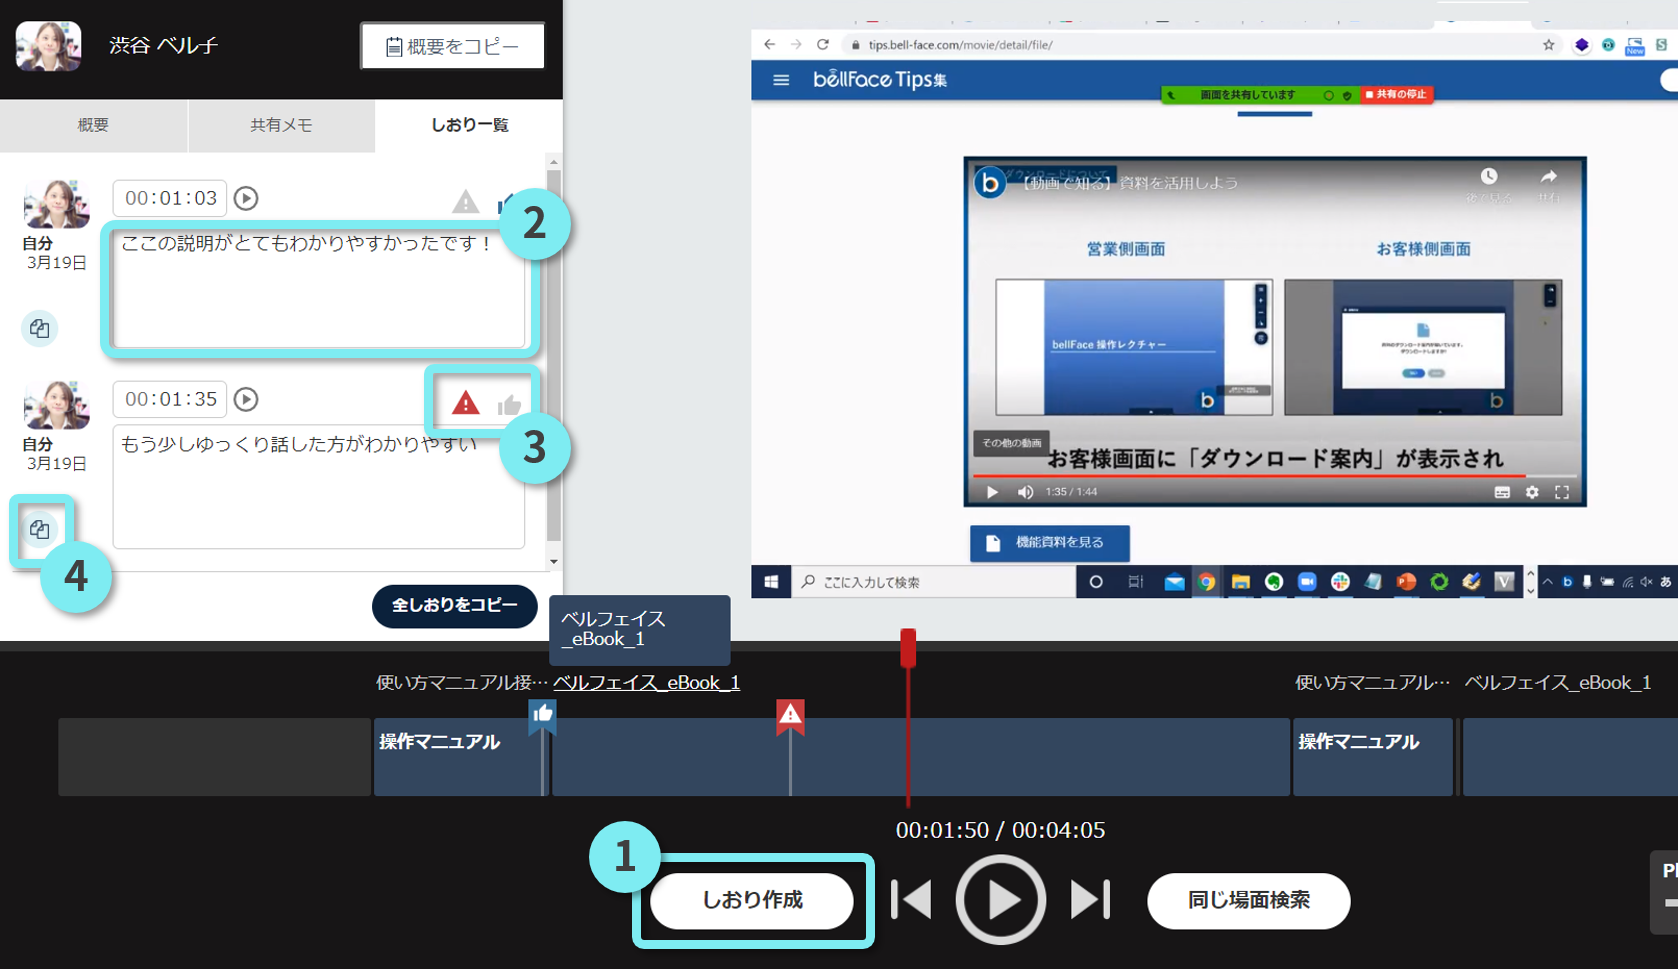This screenshot has width=1678, height=969.
Task: Open the ベルフェイス_eBook_1 underlined link
Action: pyautogui.click(x=647, y=683)
